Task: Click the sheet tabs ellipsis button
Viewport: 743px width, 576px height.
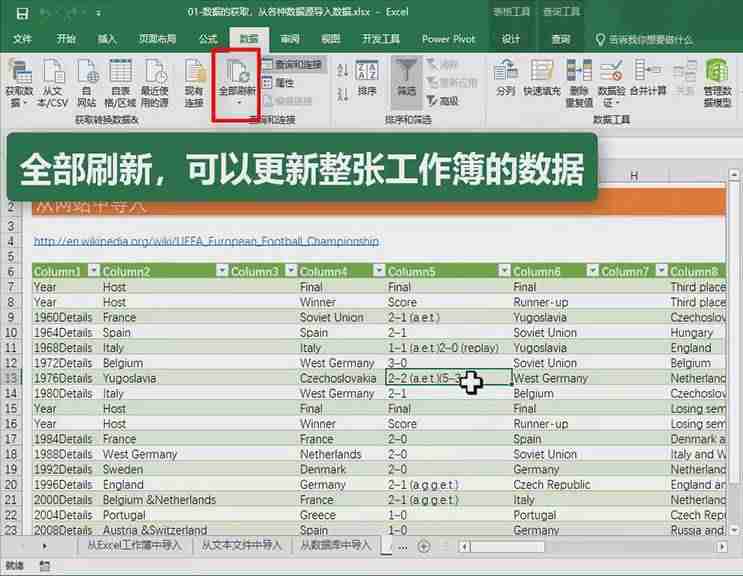Action: (x=402, y=547)
